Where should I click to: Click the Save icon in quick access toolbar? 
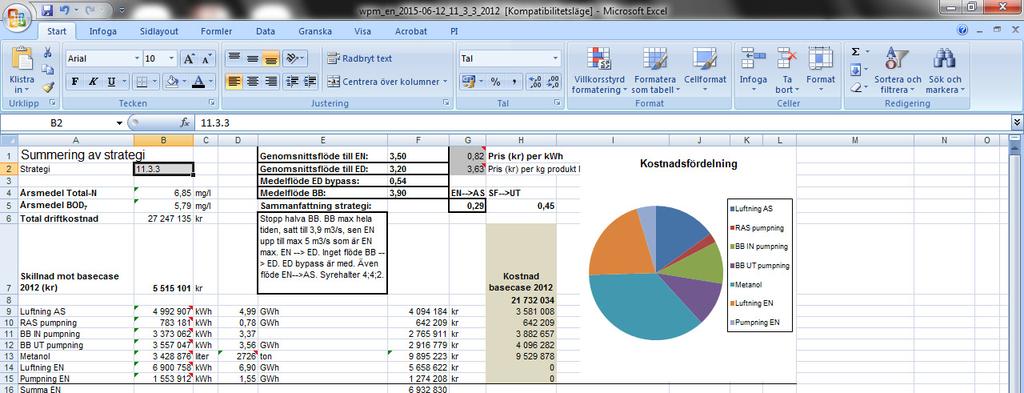(x=47, y=10)
